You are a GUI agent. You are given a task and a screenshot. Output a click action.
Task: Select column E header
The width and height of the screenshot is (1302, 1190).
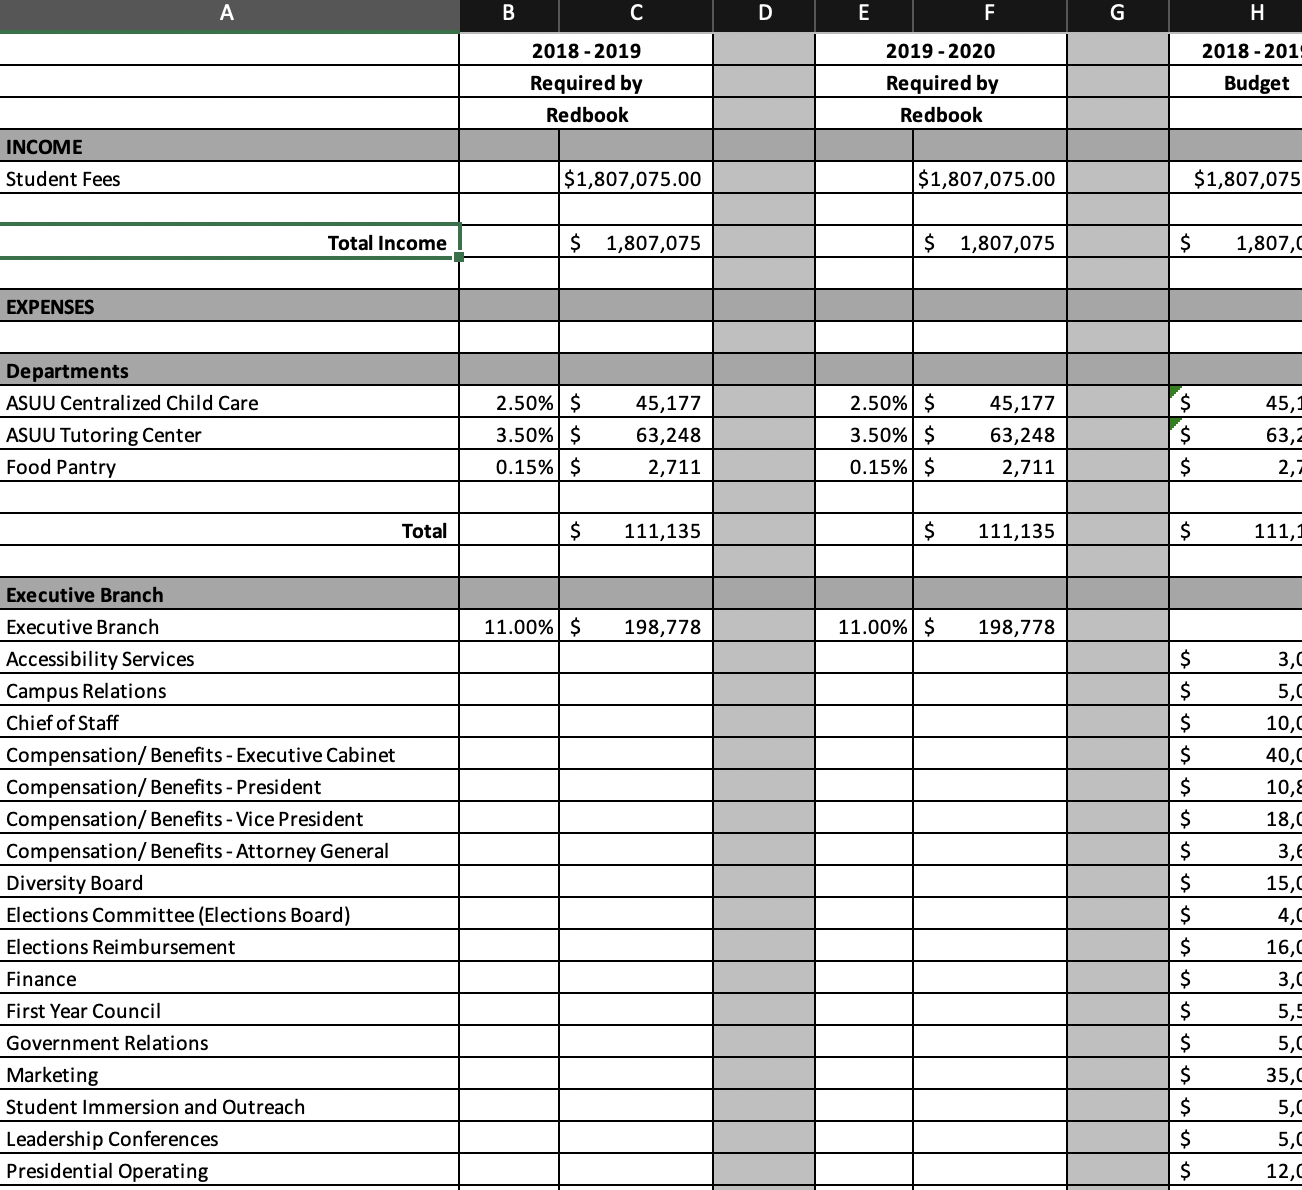tap(864, 13)
